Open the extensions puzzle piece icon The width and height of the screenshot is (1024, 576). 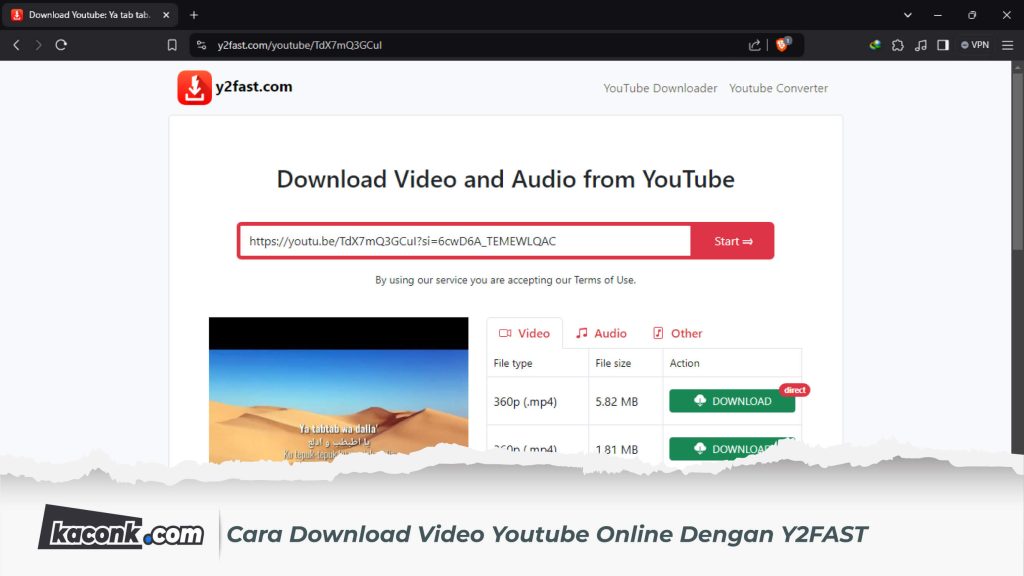(x=898, y=45)
